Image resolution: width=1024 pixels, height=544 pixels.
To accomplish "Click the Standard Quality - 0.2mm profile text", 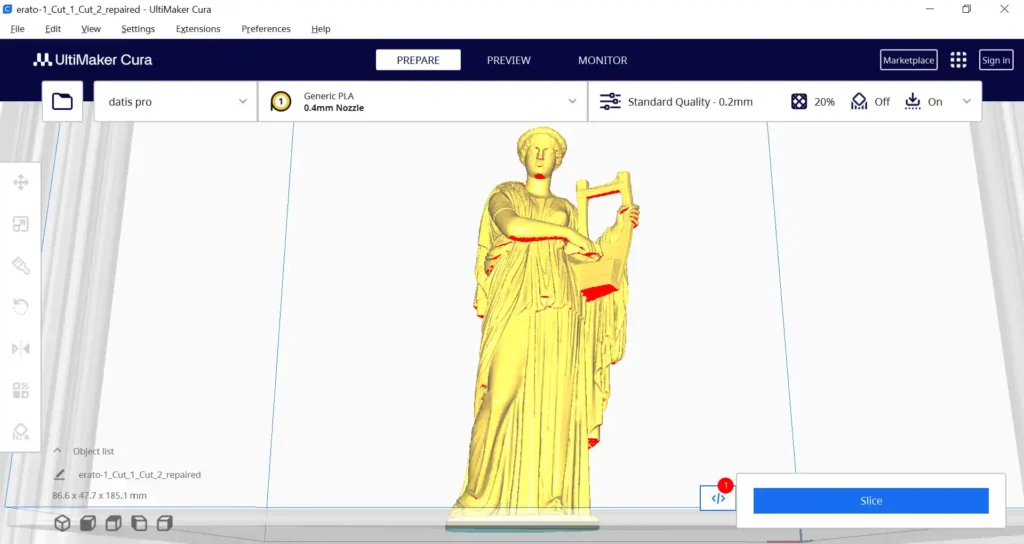I will coord(690,102).
